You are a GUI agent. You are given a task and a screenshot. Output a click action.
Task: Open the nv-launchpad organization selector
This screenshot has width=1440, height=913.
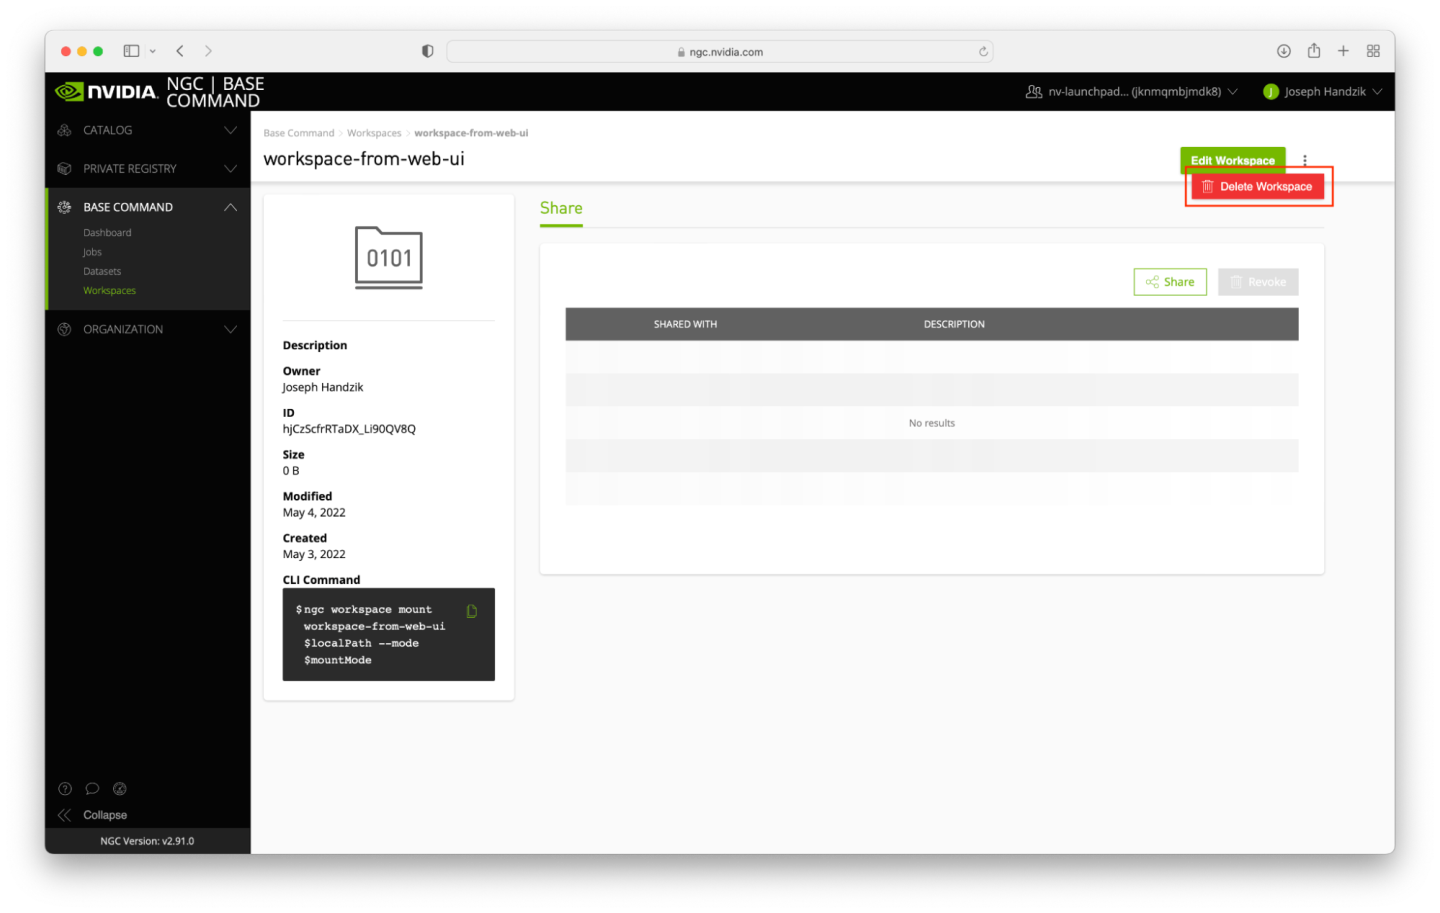(x=1132, y=92)
